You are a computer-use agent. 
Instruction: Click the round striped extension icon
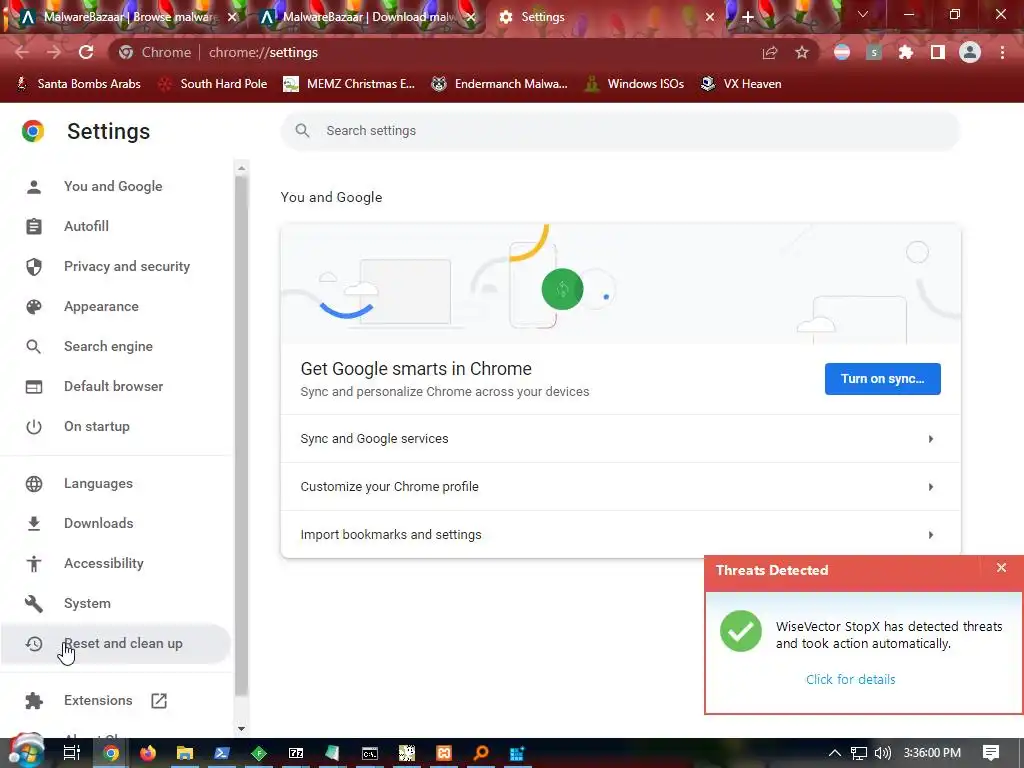pos(842,52)
